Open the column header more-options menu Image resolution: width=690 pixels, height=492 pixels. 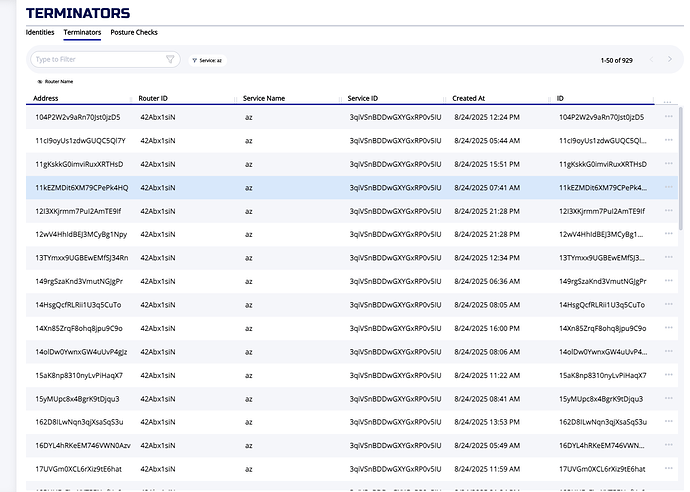[x=667, y=99]
